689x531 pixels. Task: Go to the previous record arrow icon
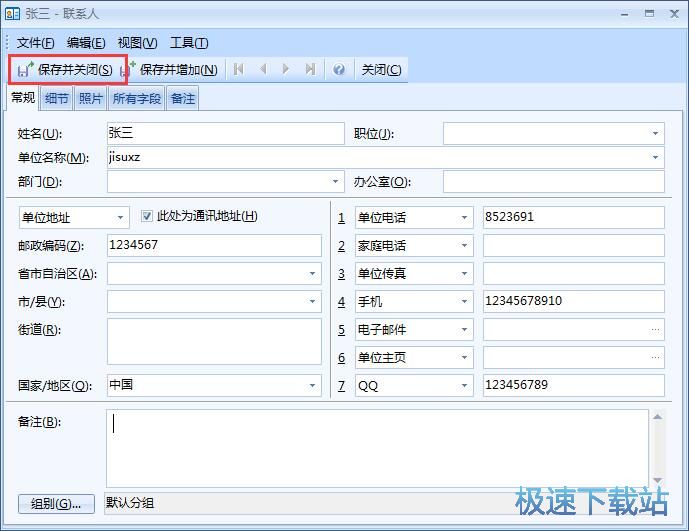[263, 69]
